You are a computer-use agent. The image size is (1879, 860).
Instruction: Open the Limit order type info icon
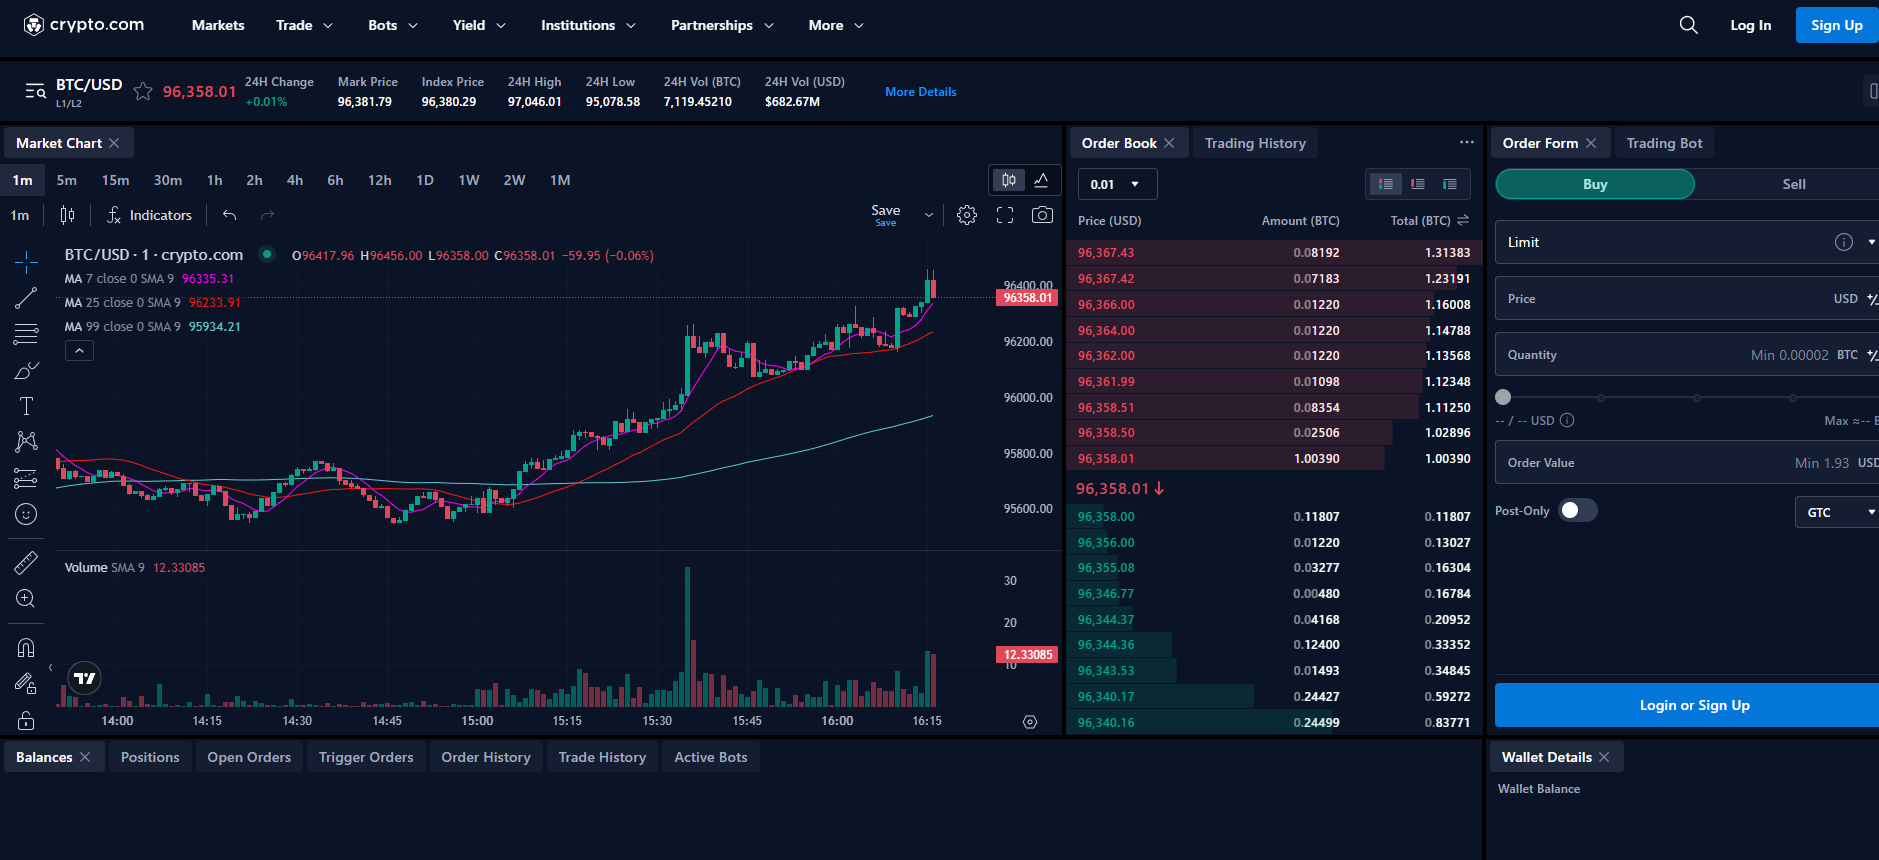1844,242
